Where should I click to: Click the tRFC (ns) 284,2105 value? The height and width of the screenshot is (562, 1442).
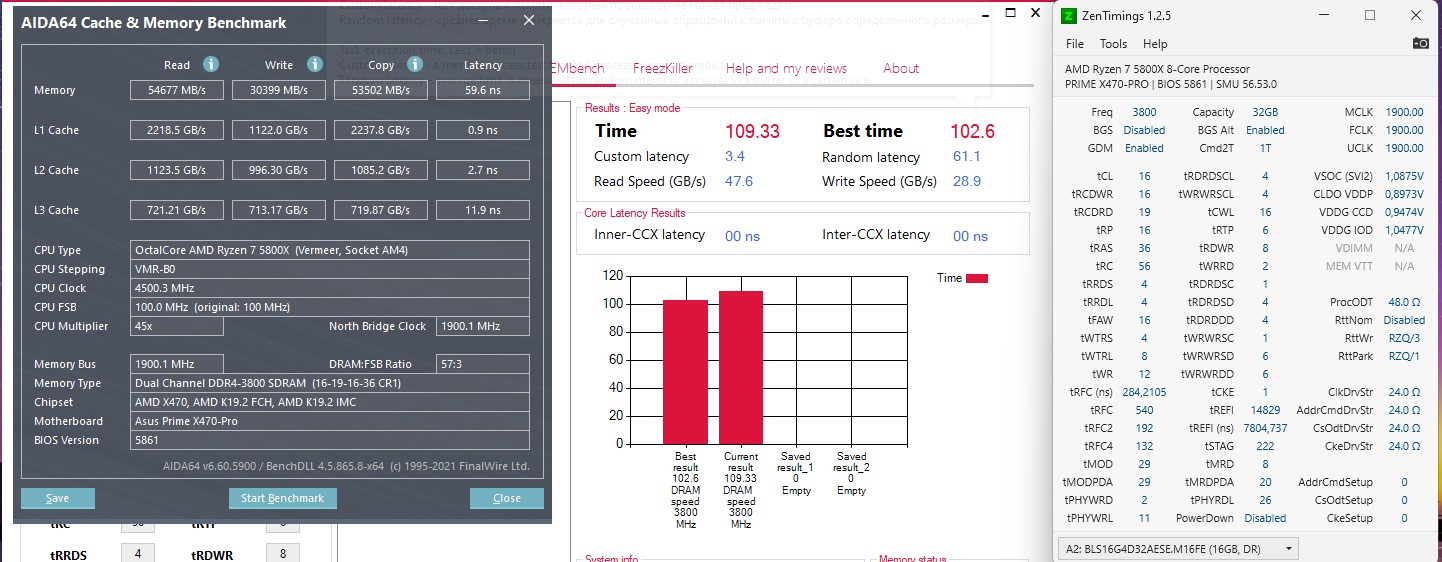(1144, 392)
